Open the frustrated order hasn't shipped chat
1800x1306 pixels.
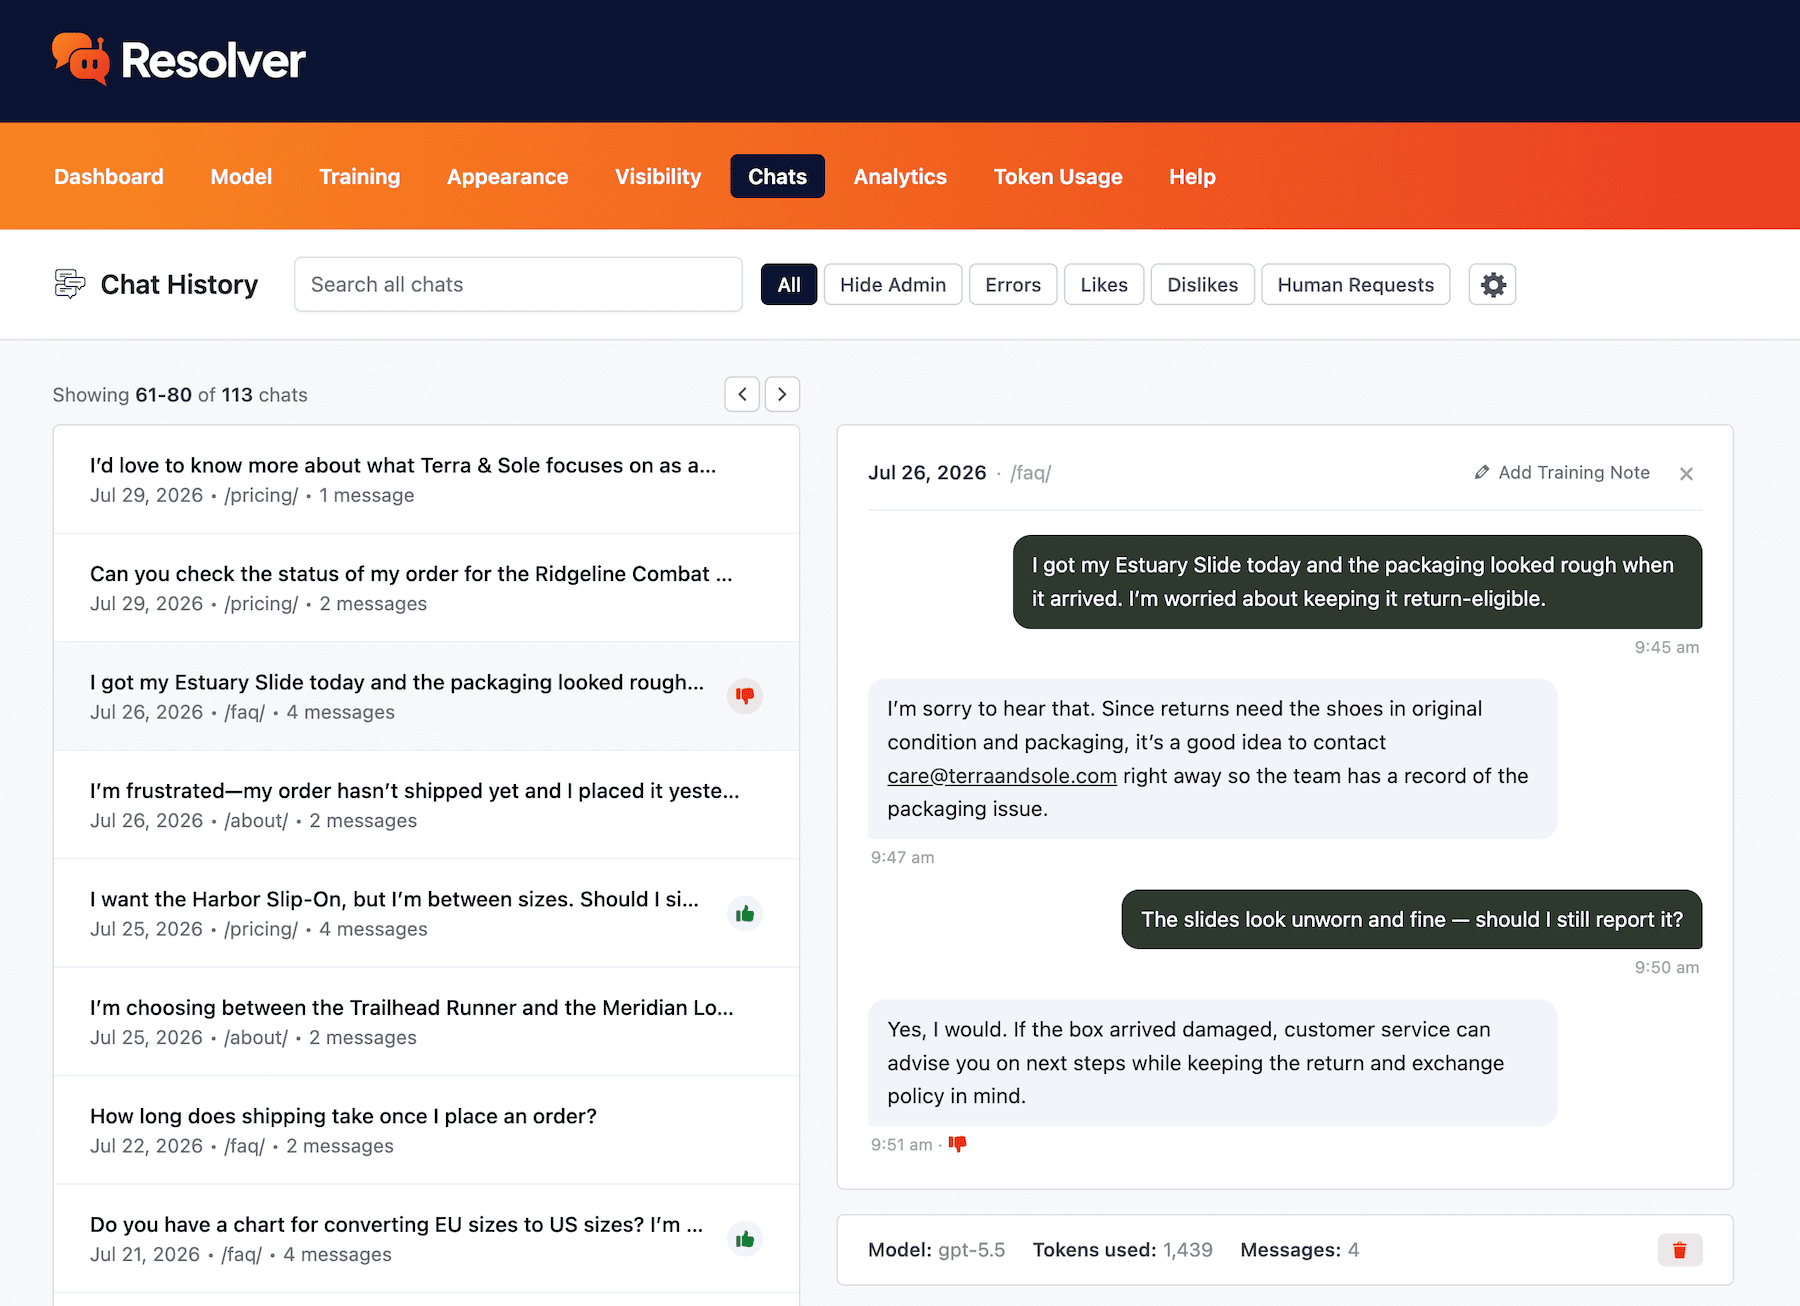(x=426, y=805)
